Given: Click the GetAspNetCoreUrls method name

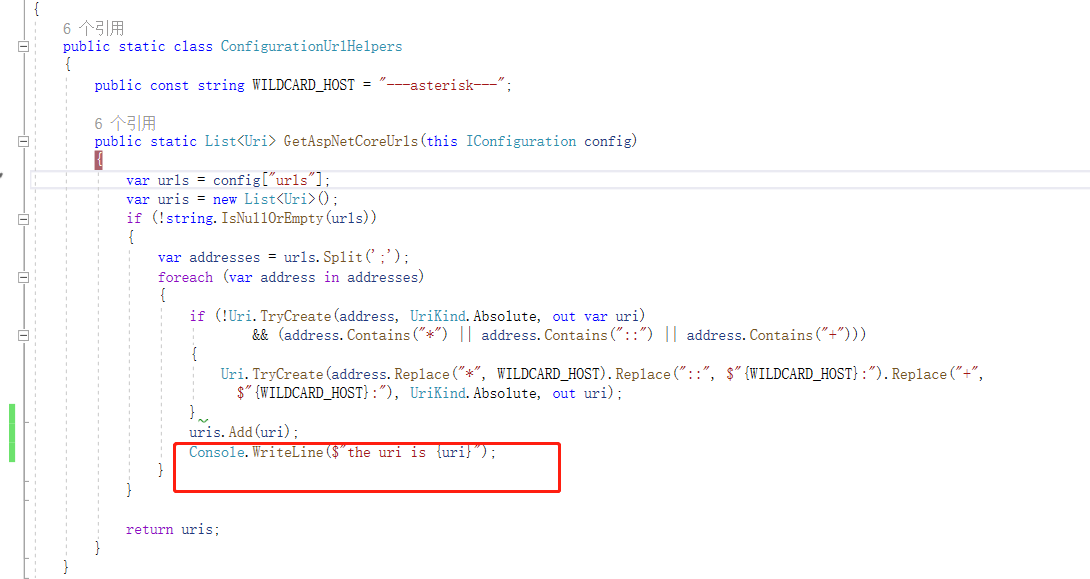Looking at the screenshot, I should click(351, 142).
